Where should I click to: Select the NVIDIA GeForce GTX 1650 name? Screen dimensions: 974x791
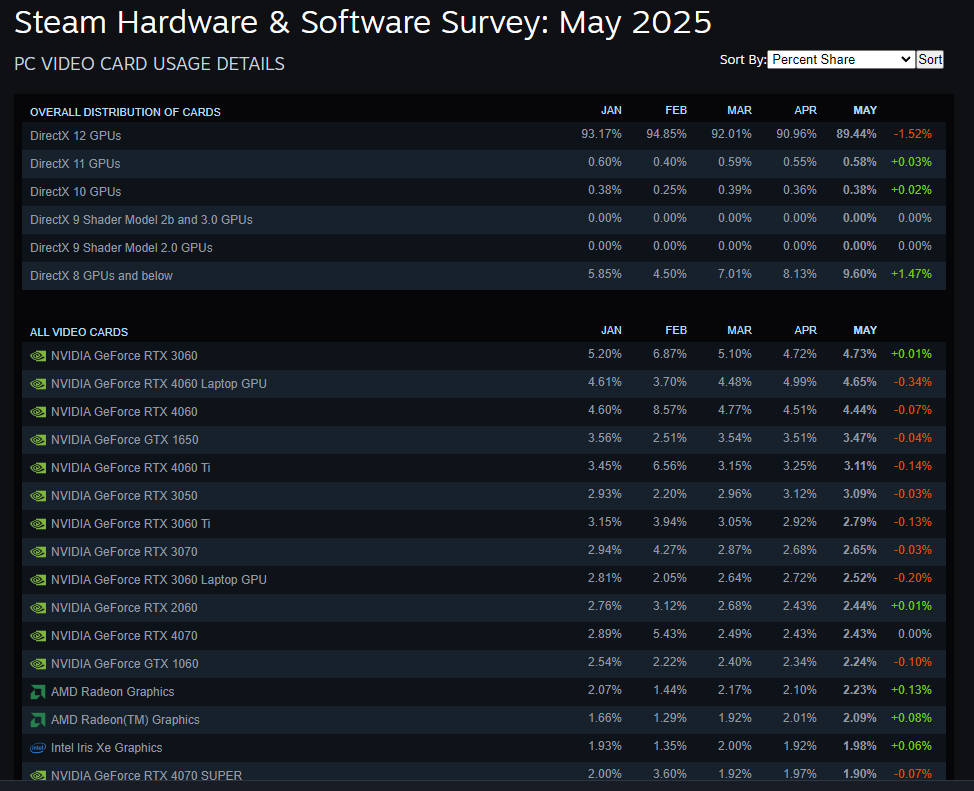tap(124, 440)
